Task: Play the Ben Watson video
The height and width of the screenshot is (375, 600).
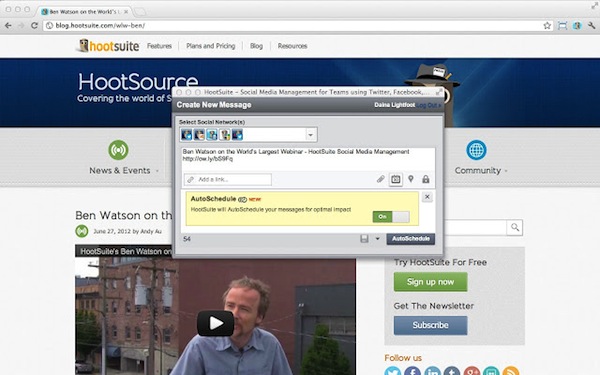Action: pos(215,323)
